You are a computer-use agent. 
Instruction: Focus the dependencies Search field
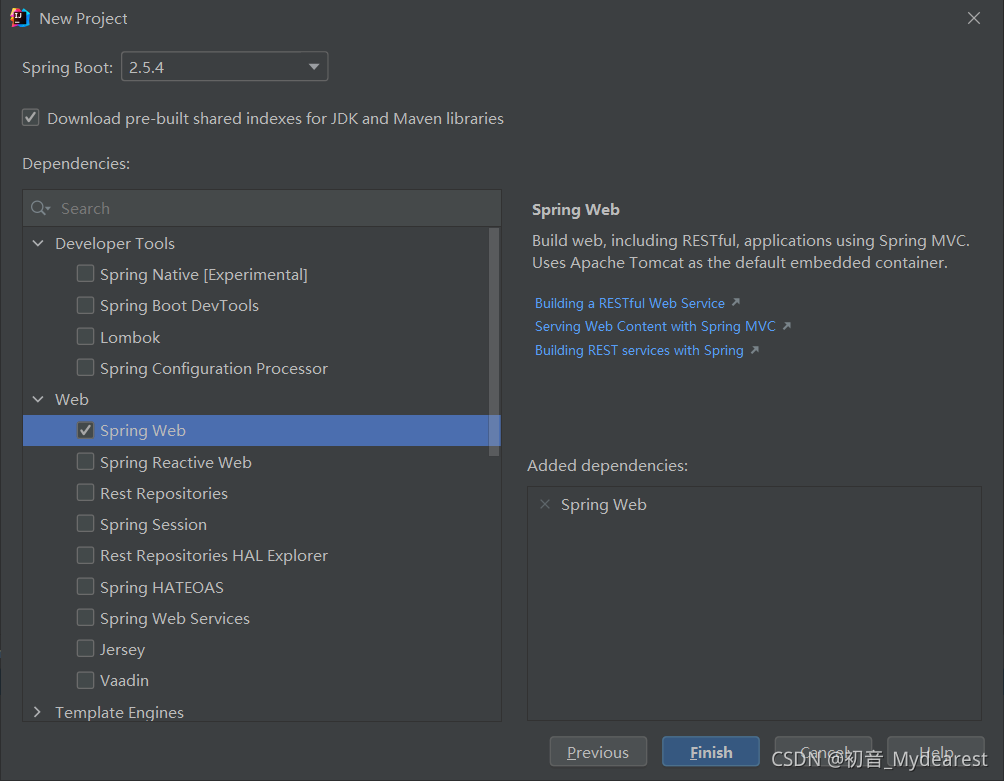coord(262,208)
